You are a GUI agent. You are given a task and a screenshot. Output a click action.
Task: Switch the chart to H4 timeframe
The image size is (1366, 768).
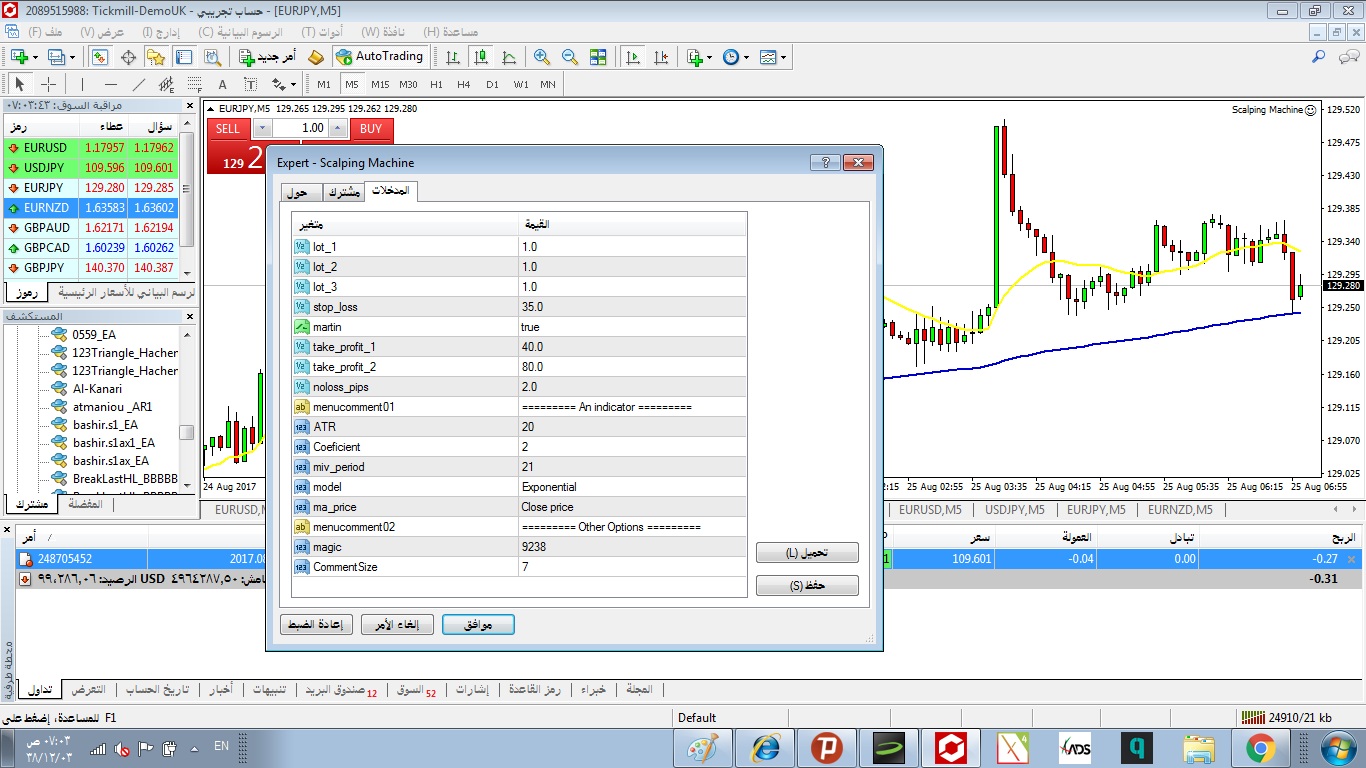point(464,84)
